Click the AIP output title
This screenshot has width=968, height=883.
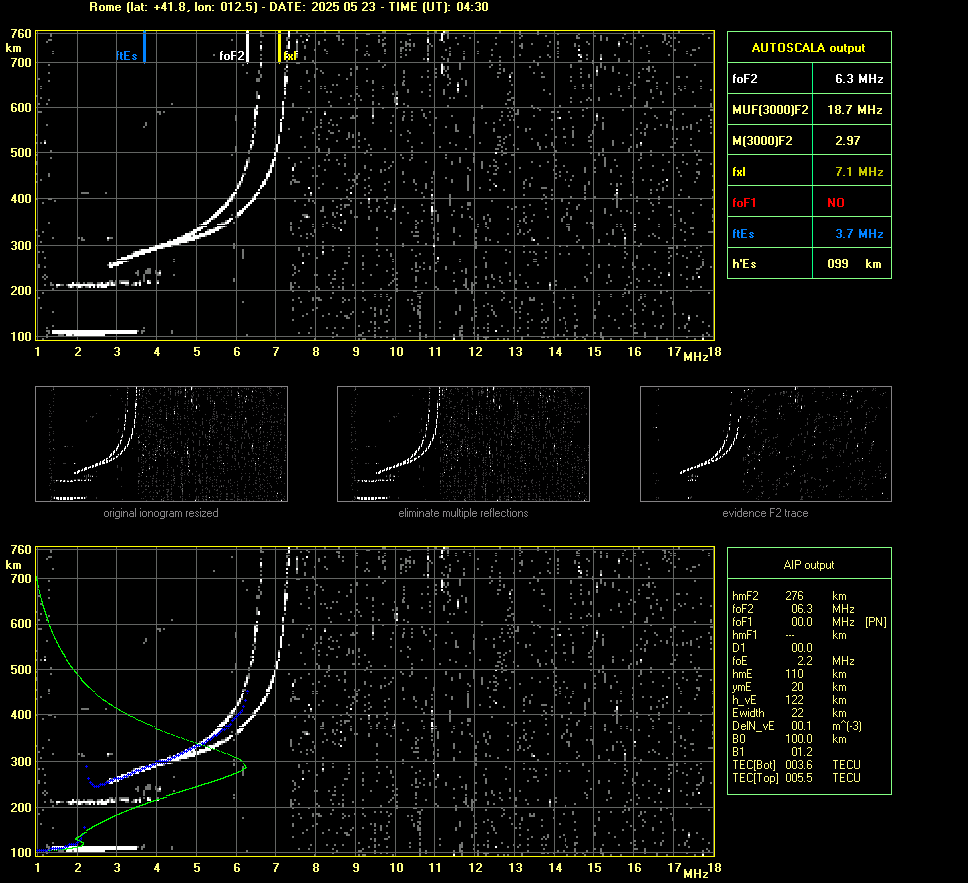point(808,565)
